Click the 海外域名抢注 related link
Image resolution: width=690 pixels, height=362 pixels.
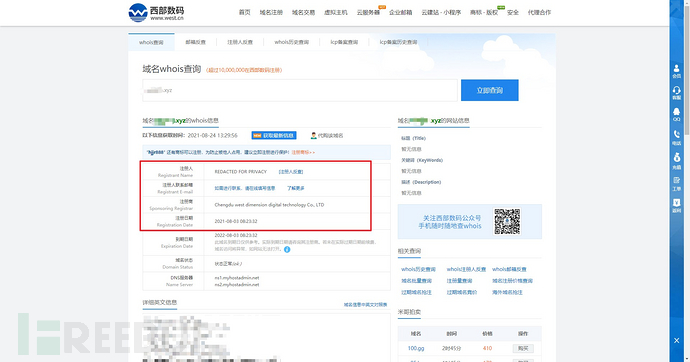[507, 292]
